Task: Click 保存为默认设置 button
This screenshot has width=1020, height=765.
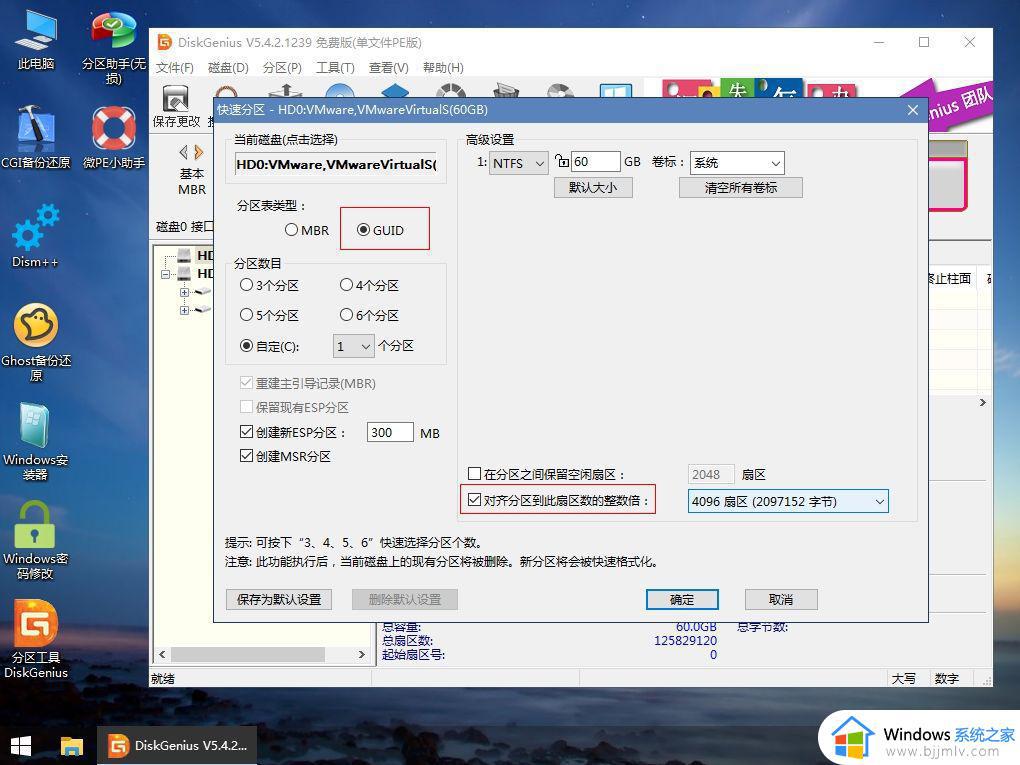Action: point(279,599)
